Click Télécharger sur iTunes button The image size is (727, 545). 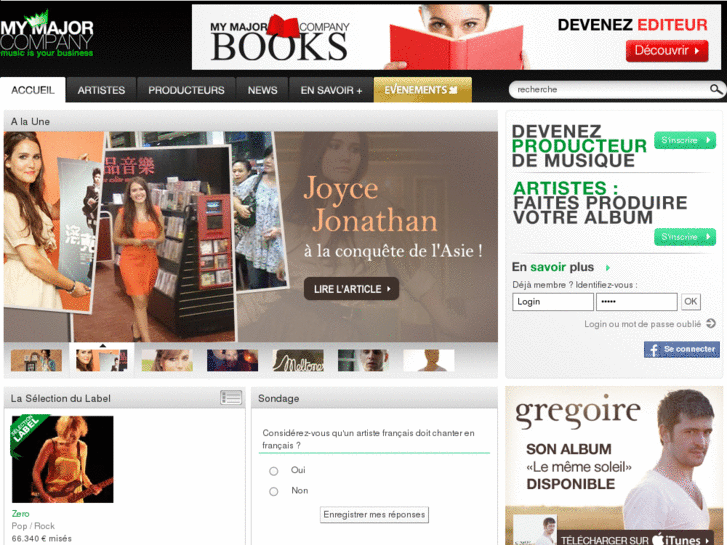(x=635, y=539)
